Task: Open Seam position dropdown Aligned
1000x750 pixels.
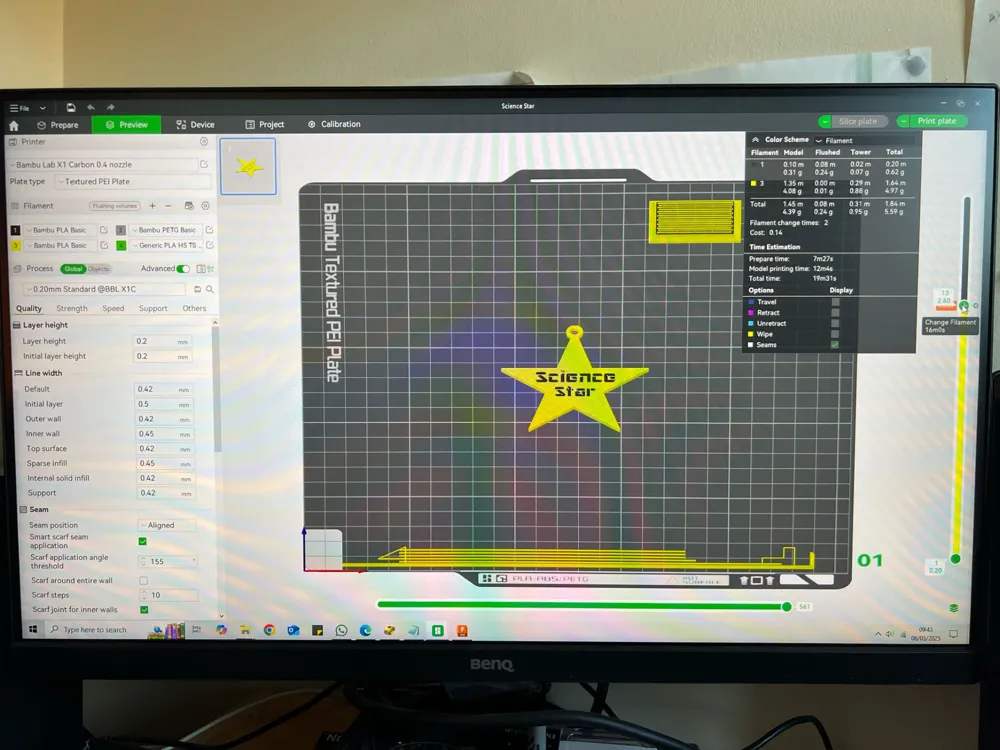Action: [x=167, y=526]
